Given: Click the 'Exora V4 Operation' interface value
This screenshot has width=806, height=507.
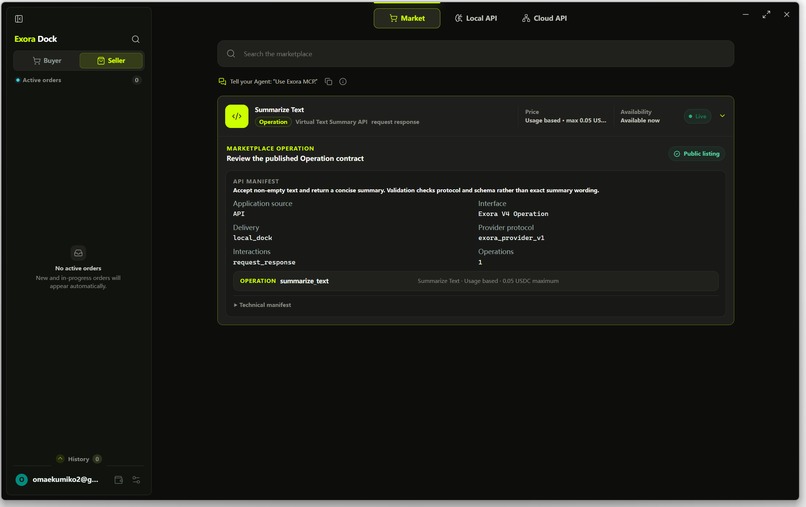Looking at the screenshot, I should click(x=513, y=214).
